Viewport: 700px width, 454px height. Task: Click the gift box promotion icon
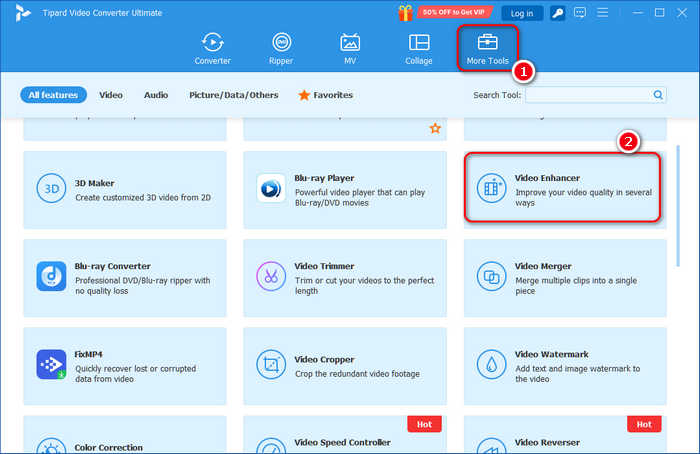405,13
